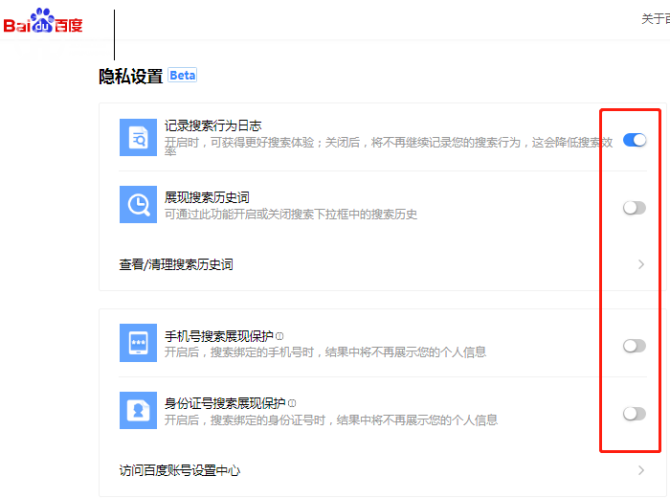670x499 pixels.
Task: Click the 身份证号搜索展现保护 title
Action: coord(225,403)
